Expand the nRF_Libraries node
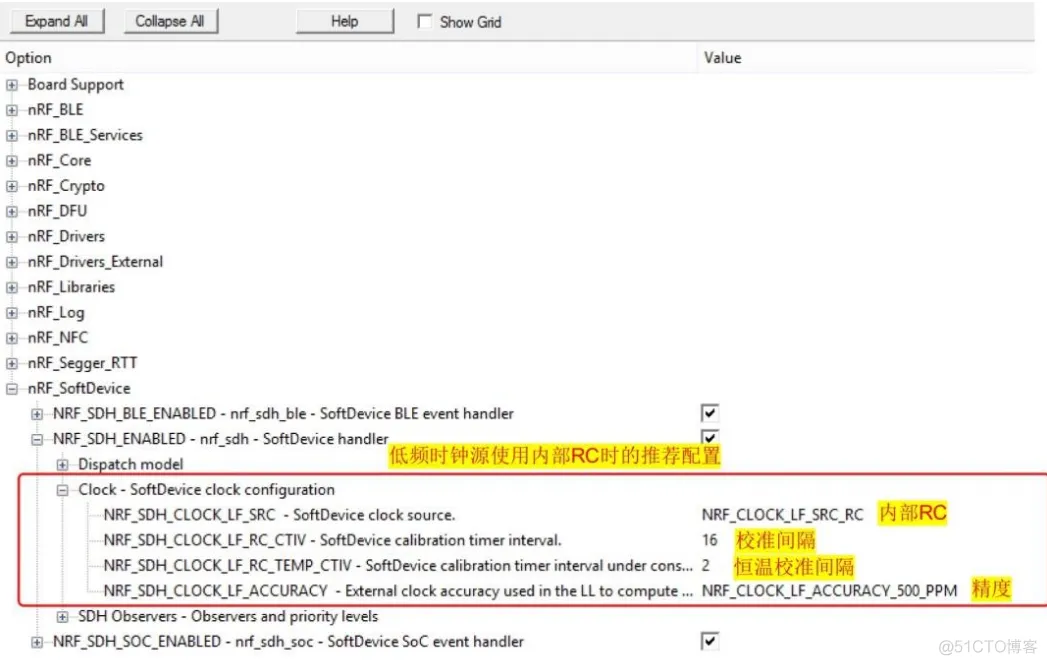The width and height of the screenshot is (1047, 665). pyautogui.click(x=12, y=288)
